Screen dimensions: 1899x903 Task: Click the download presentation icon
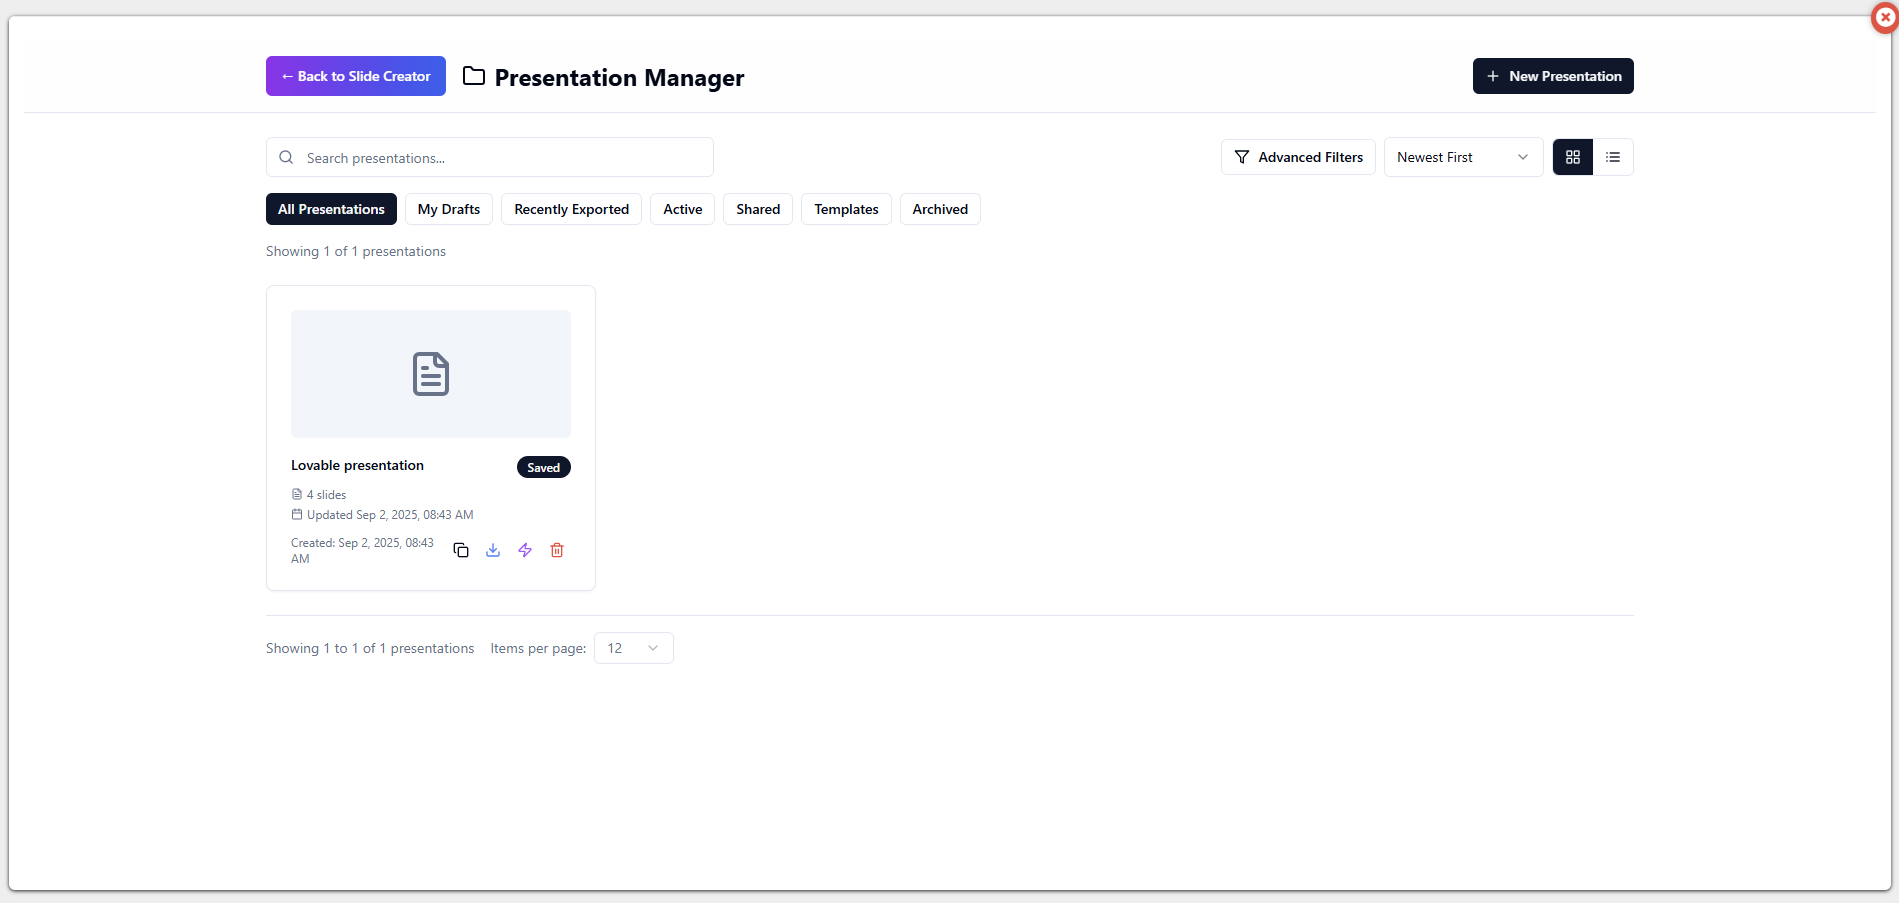[x=493, y=550]
